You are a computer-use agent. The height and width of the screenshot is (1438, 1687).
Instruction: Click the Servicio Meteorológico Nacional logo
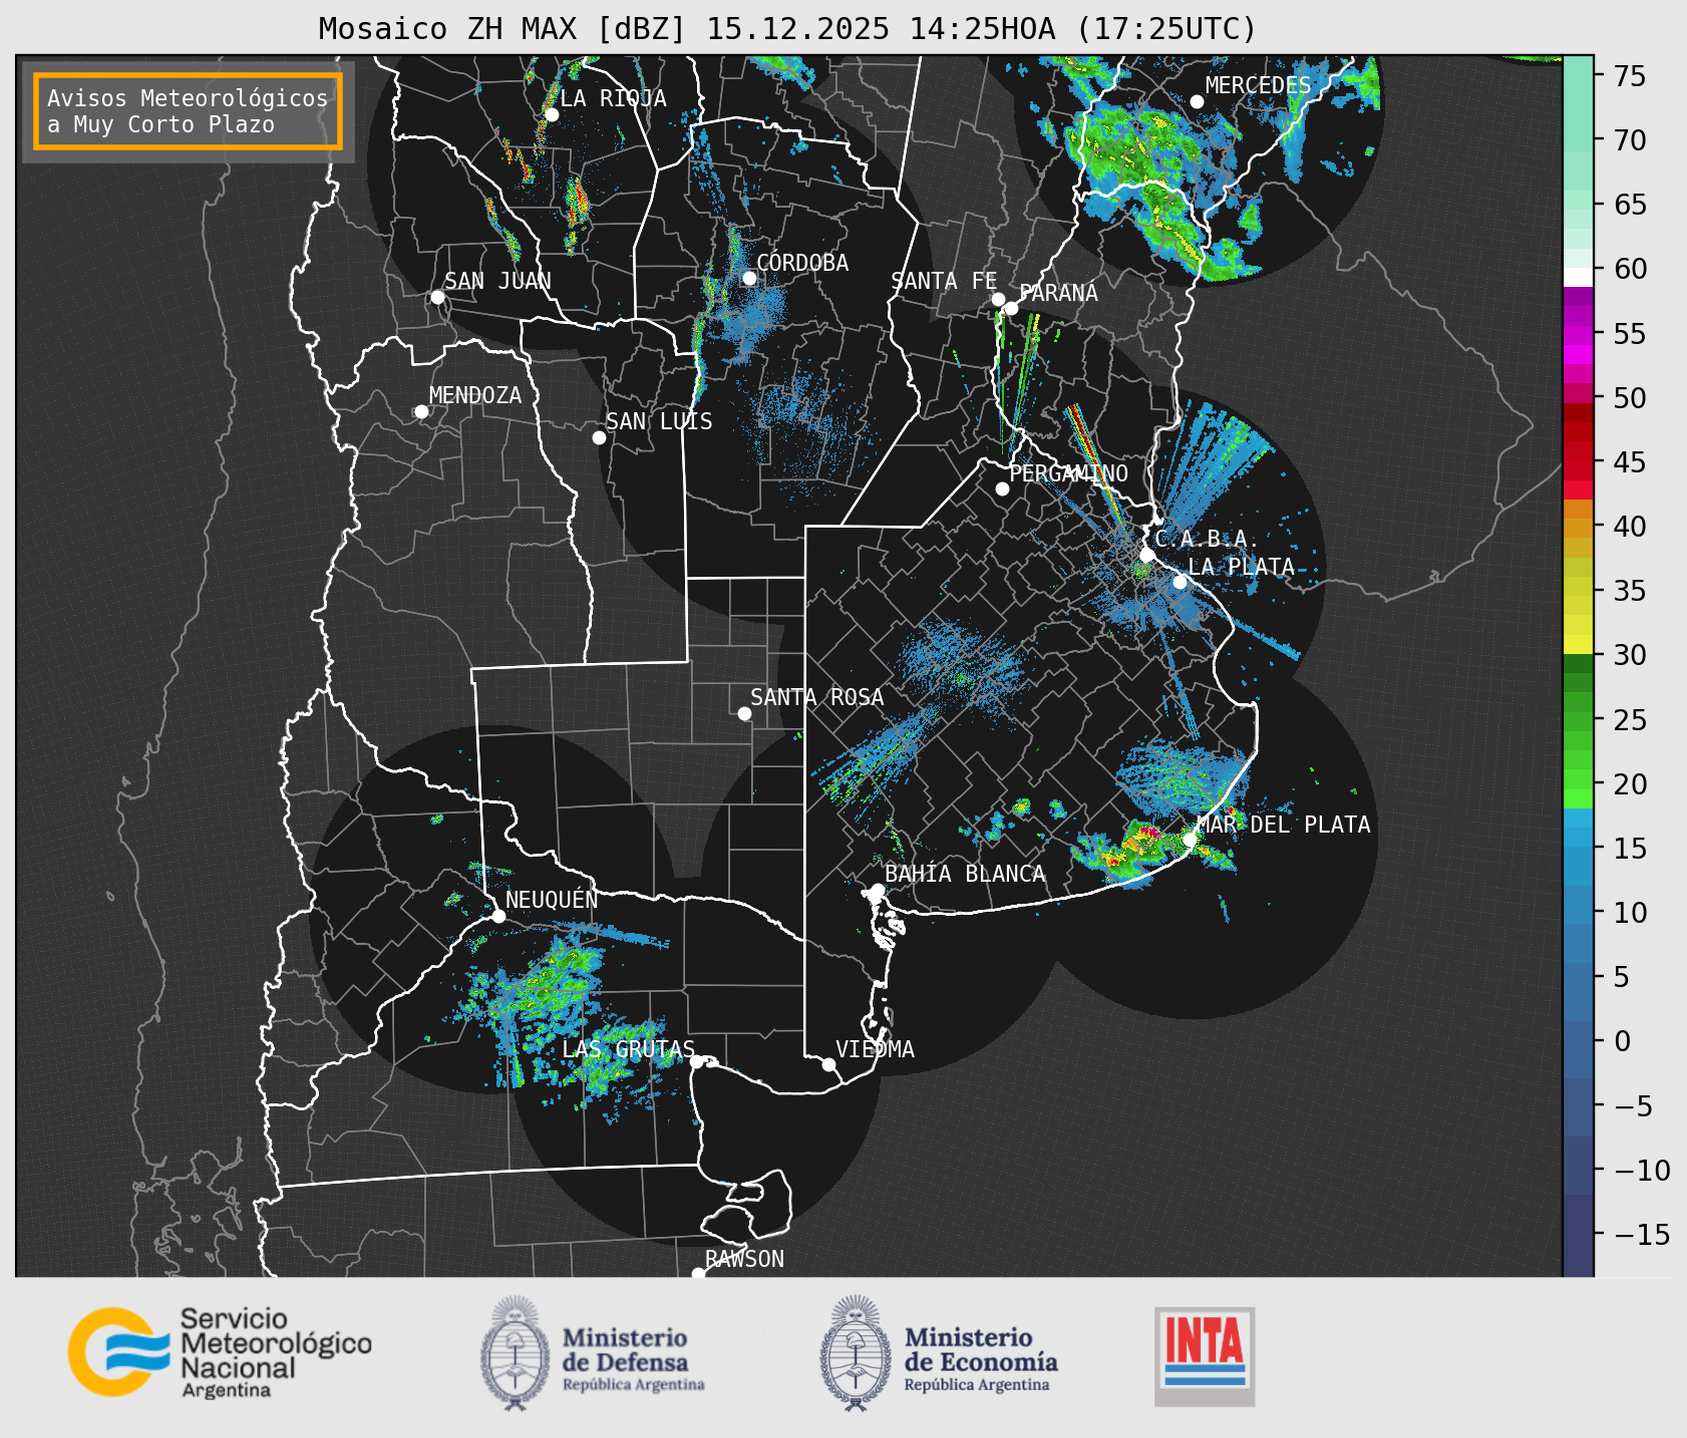click(219, 1353)
